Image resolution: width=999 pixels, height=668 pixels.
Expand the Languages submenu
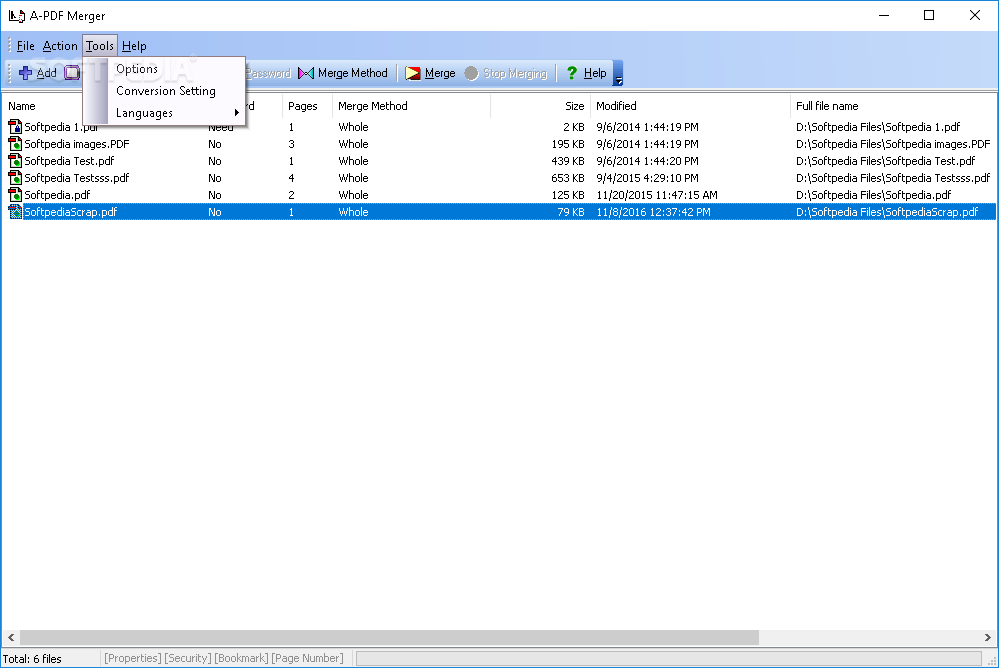164,113
